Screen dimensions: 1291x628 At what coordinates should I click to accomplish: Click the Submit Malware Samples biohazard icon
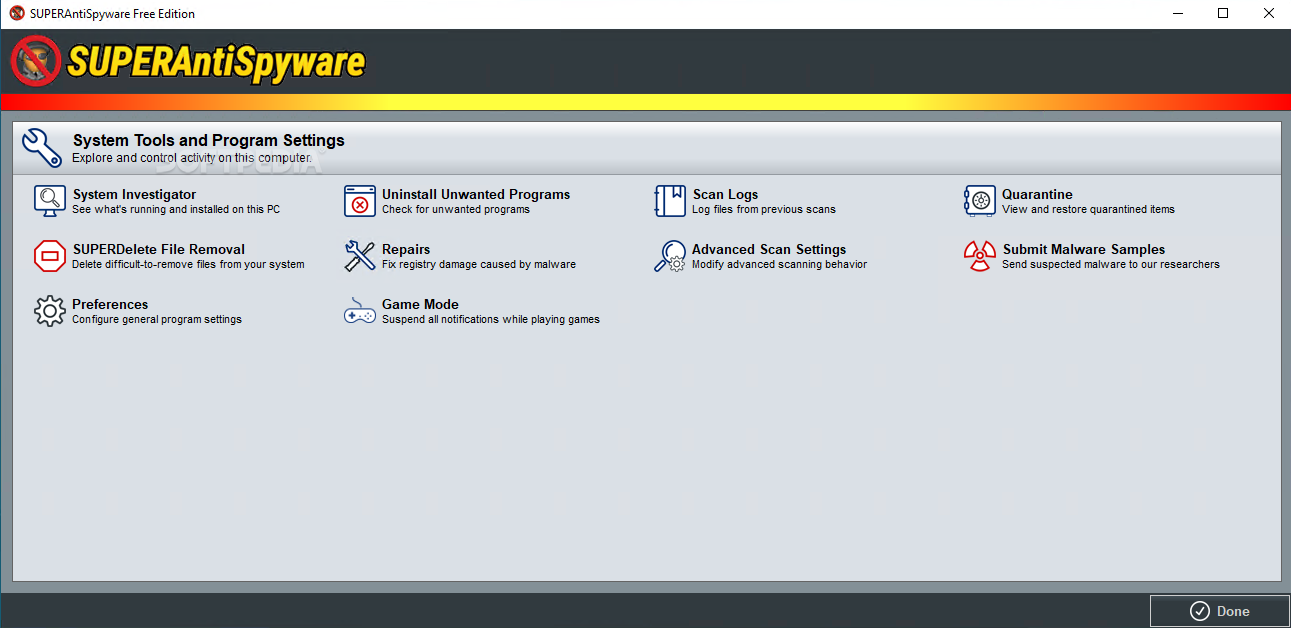pos(980,256)
